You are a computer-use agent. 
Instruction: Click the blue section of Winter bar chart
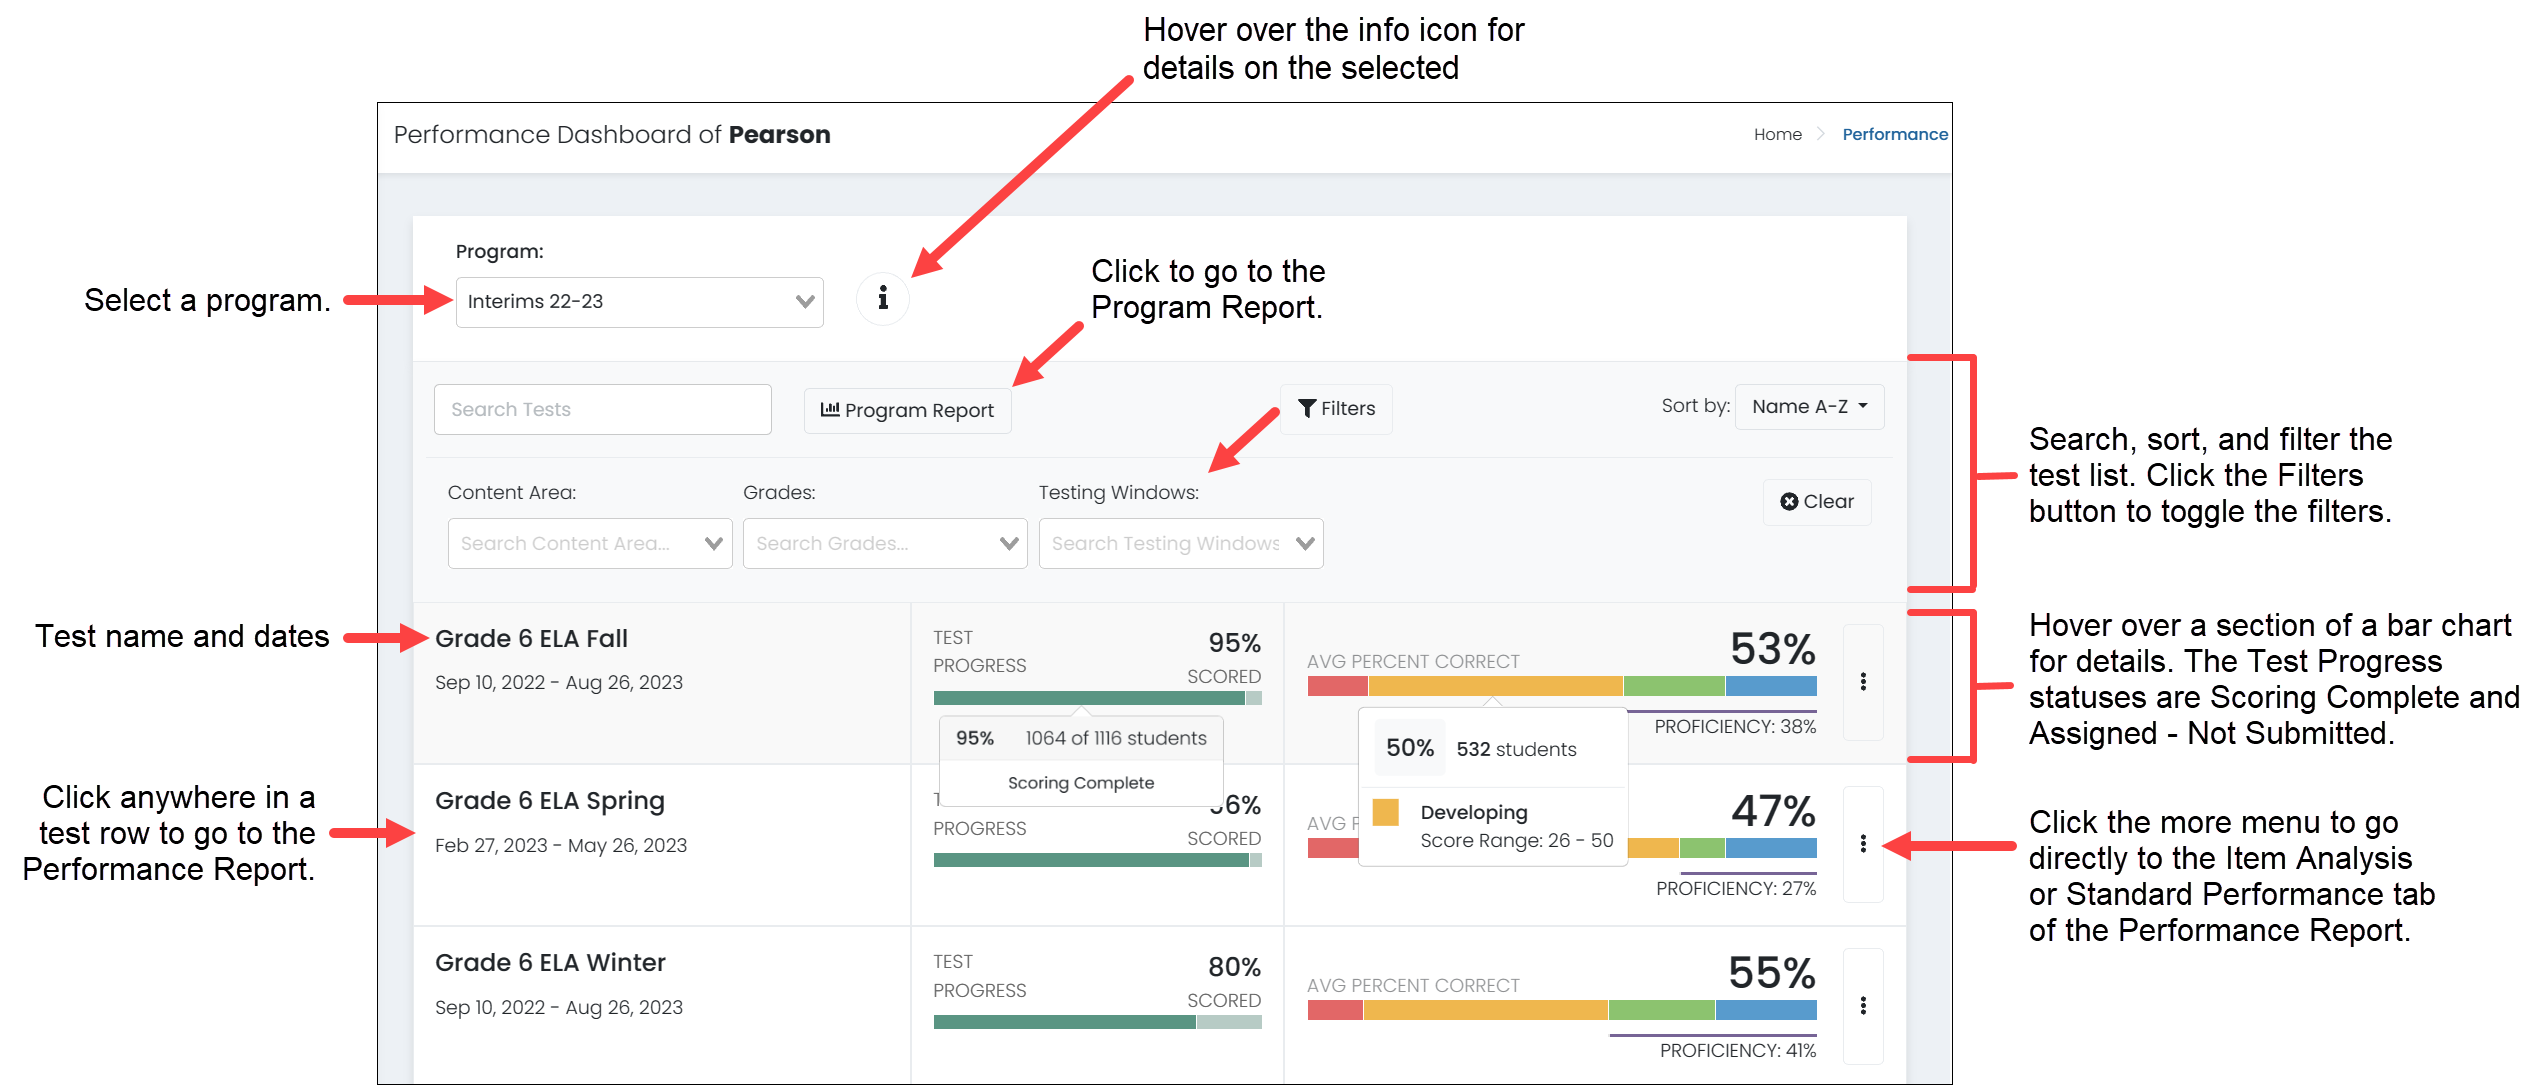click(x=1765, y=1010)
